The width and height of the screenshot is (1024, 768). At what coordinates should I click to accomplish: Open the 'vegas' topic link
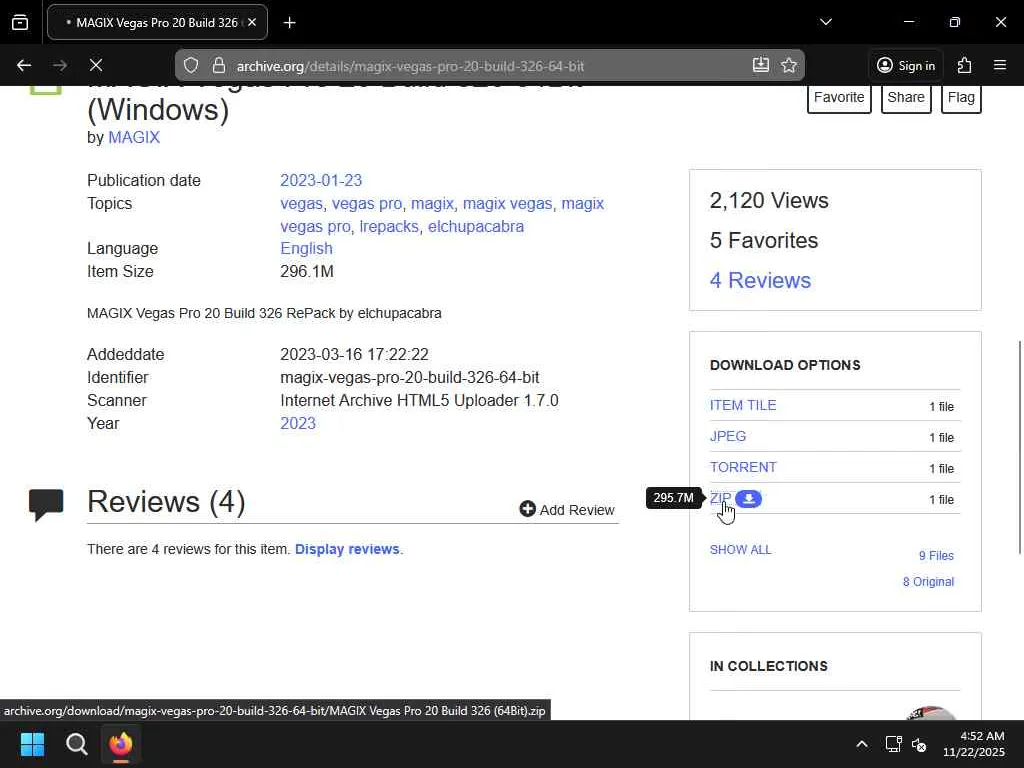pos(301,204)
